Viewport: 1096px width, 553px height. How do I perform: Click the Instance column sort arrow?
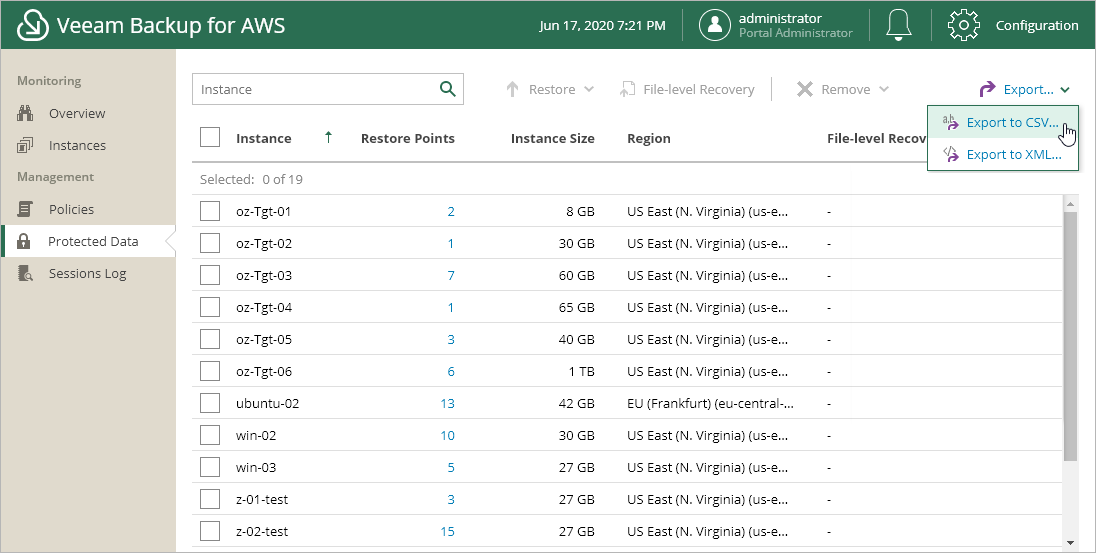pos(328,138)
